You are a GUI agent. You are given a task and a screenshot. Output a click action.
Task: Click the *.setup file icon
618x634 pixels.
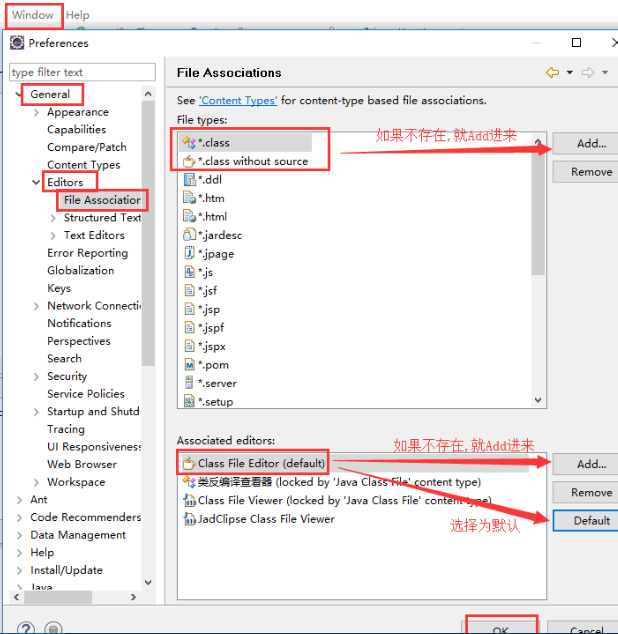click(x=189, y=401)
